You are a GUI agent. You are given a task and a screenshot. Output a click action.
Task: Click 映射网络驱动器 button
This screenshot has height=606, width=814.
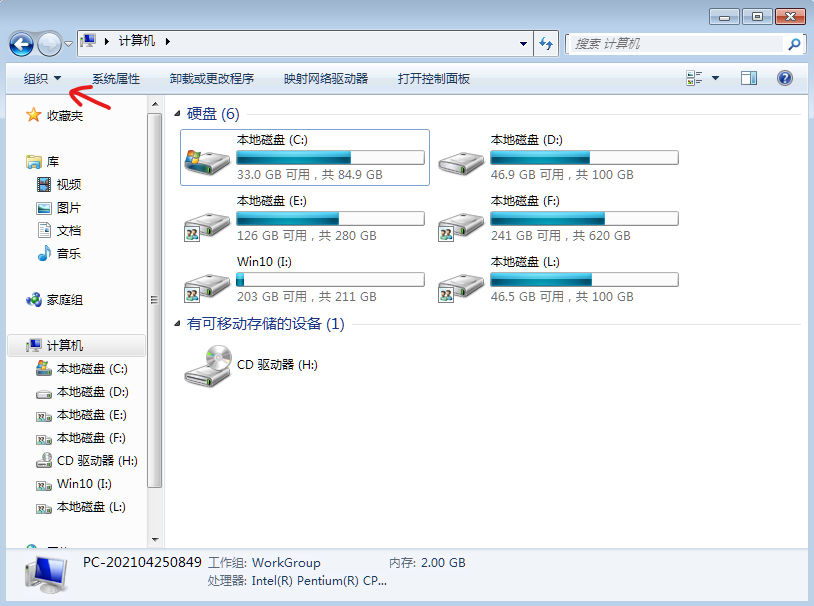pos(326,78)
